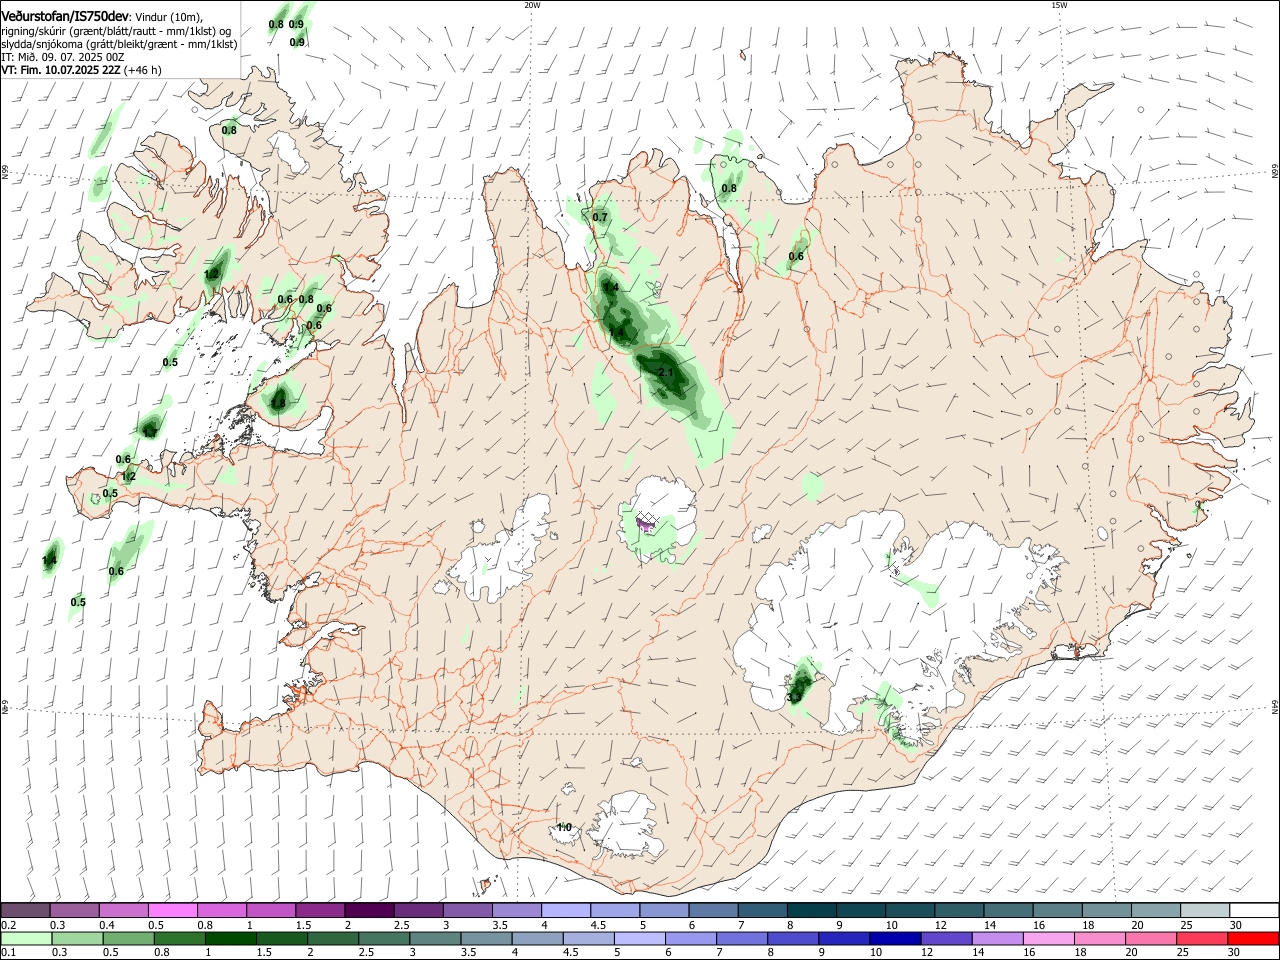Viewport: 1280px width, 960px height.
Task: Click the bright pink 0.5 swatch in the top snow legend row
Action: pyautogui.click(x=172, y=911)
